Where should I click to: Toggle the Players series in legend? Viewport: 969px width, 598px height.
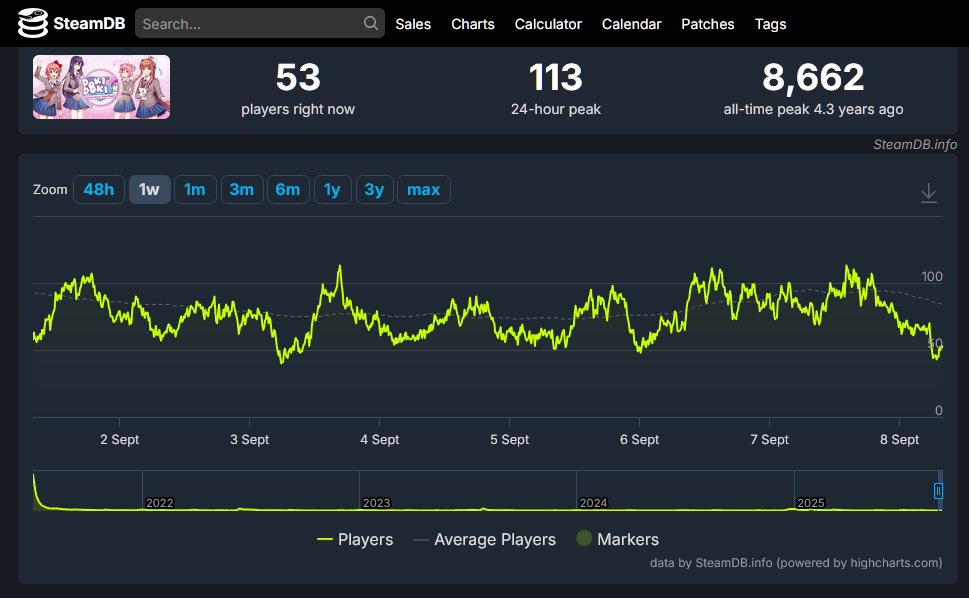click(355, 539)
